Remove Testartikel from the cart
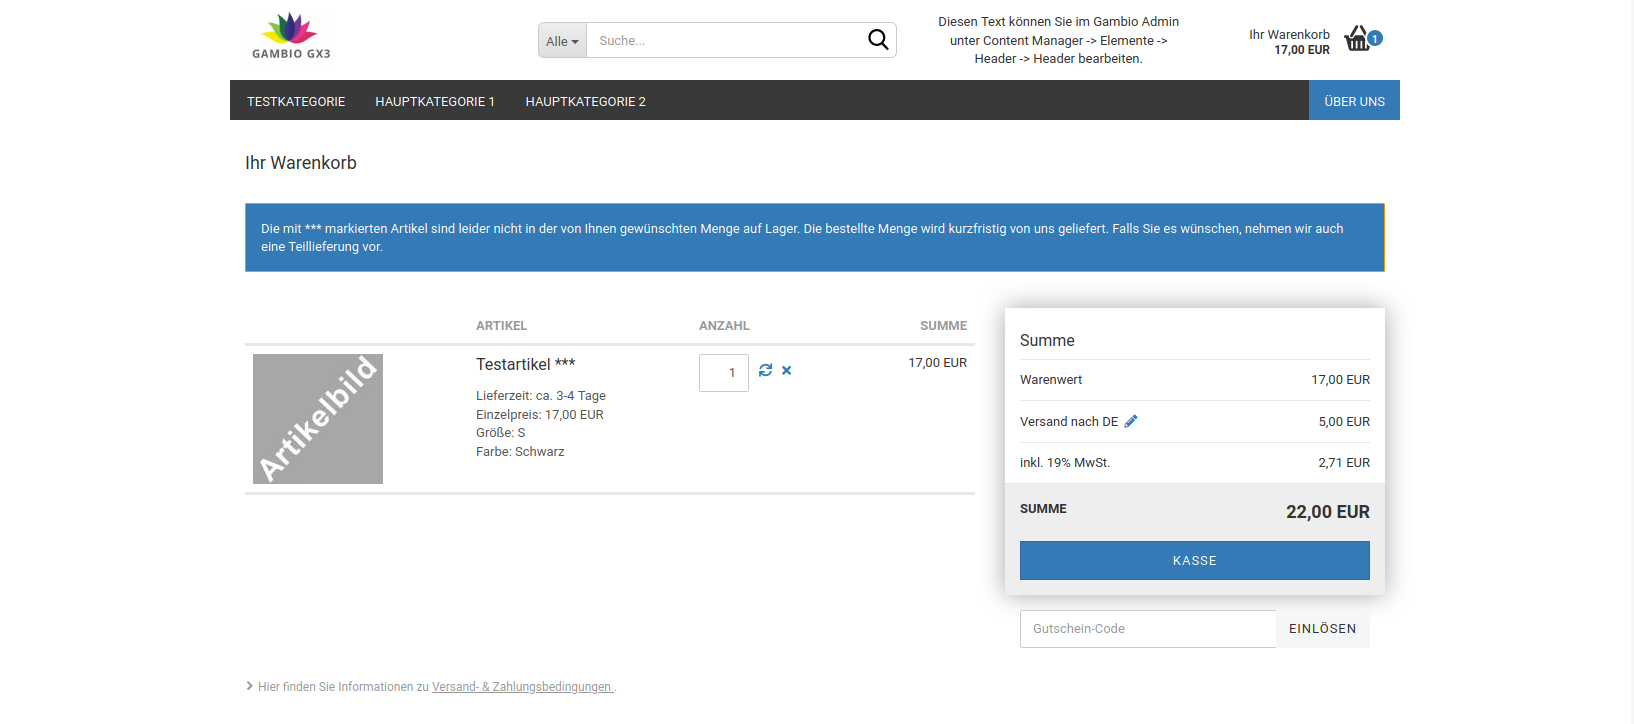The width and height of the screenshot is (1634, 724). coord(787,370)
